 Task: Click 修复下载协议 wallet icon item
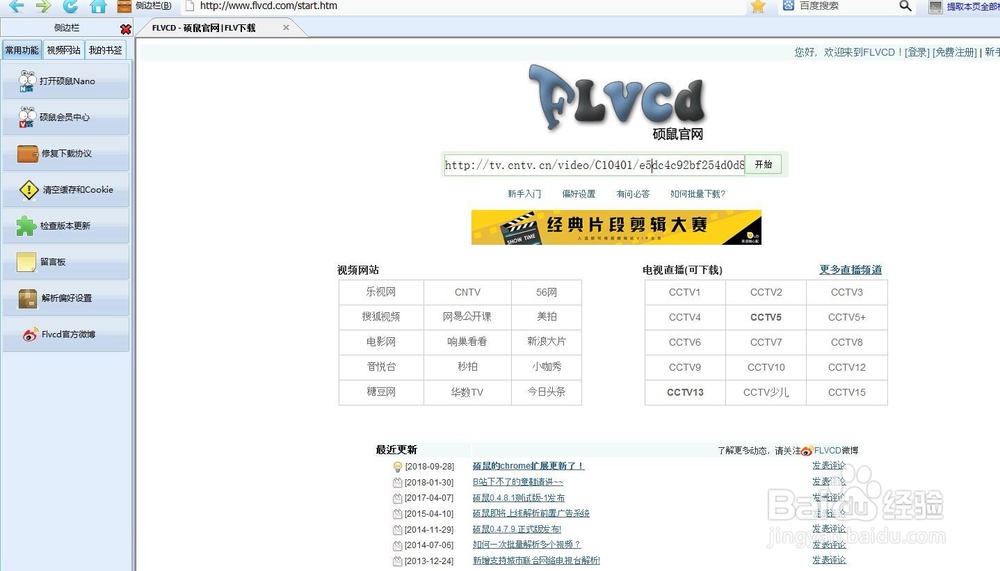66,153
